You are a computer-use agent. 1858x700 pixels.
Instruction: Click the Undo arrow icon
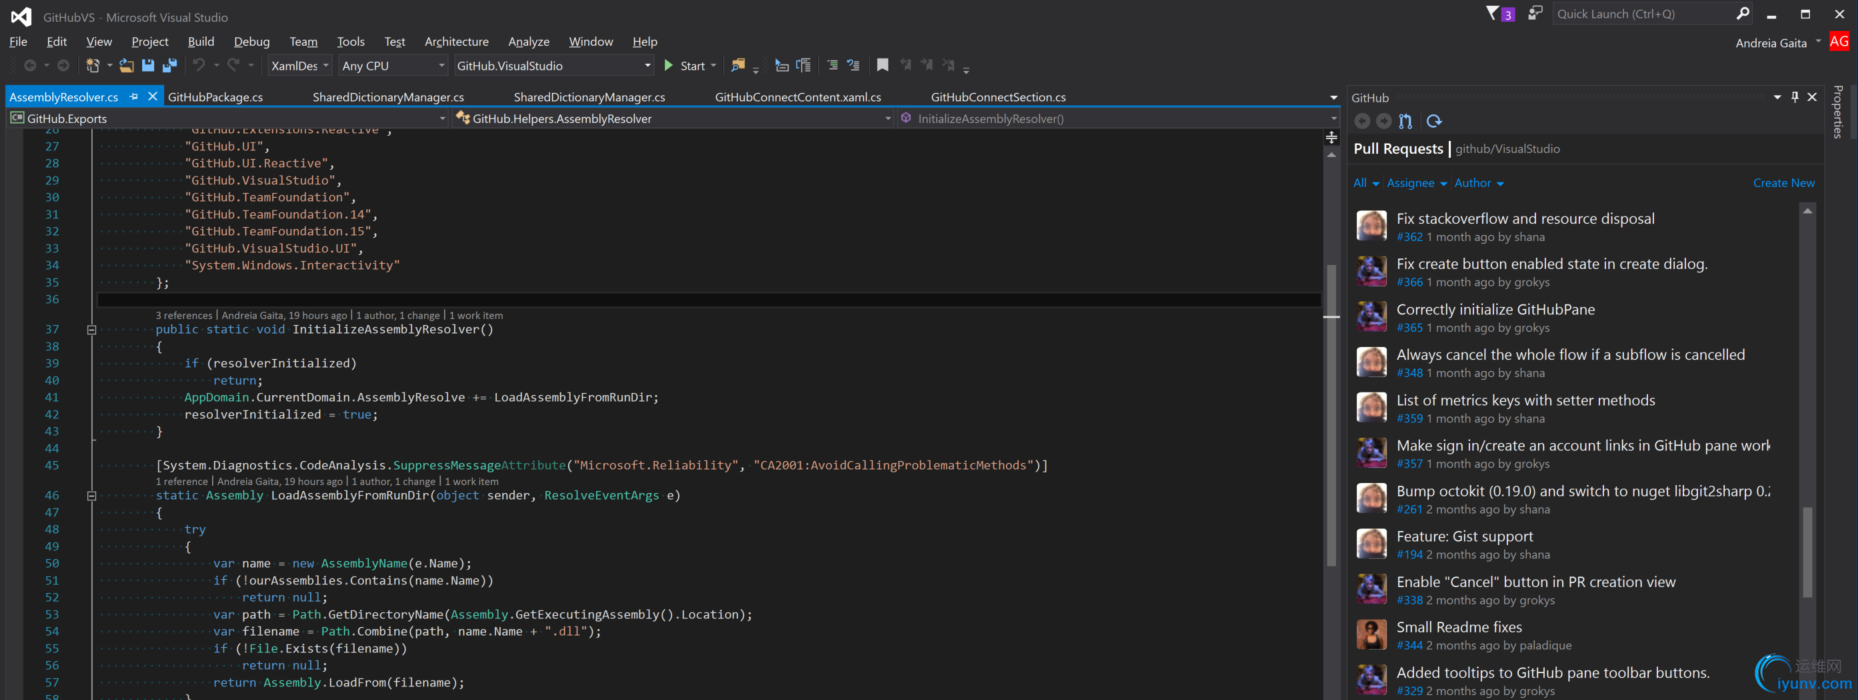[x=199, y=66]
